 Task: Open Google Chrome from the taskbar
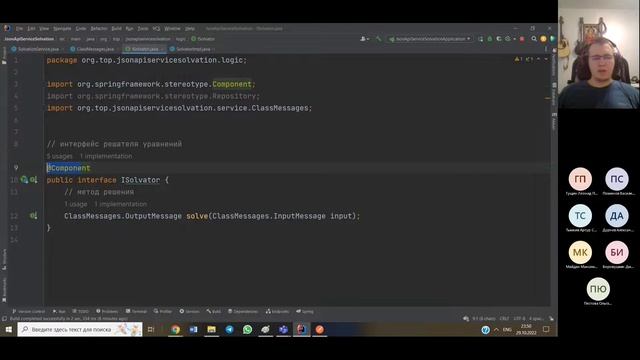[x=176, y=329]
